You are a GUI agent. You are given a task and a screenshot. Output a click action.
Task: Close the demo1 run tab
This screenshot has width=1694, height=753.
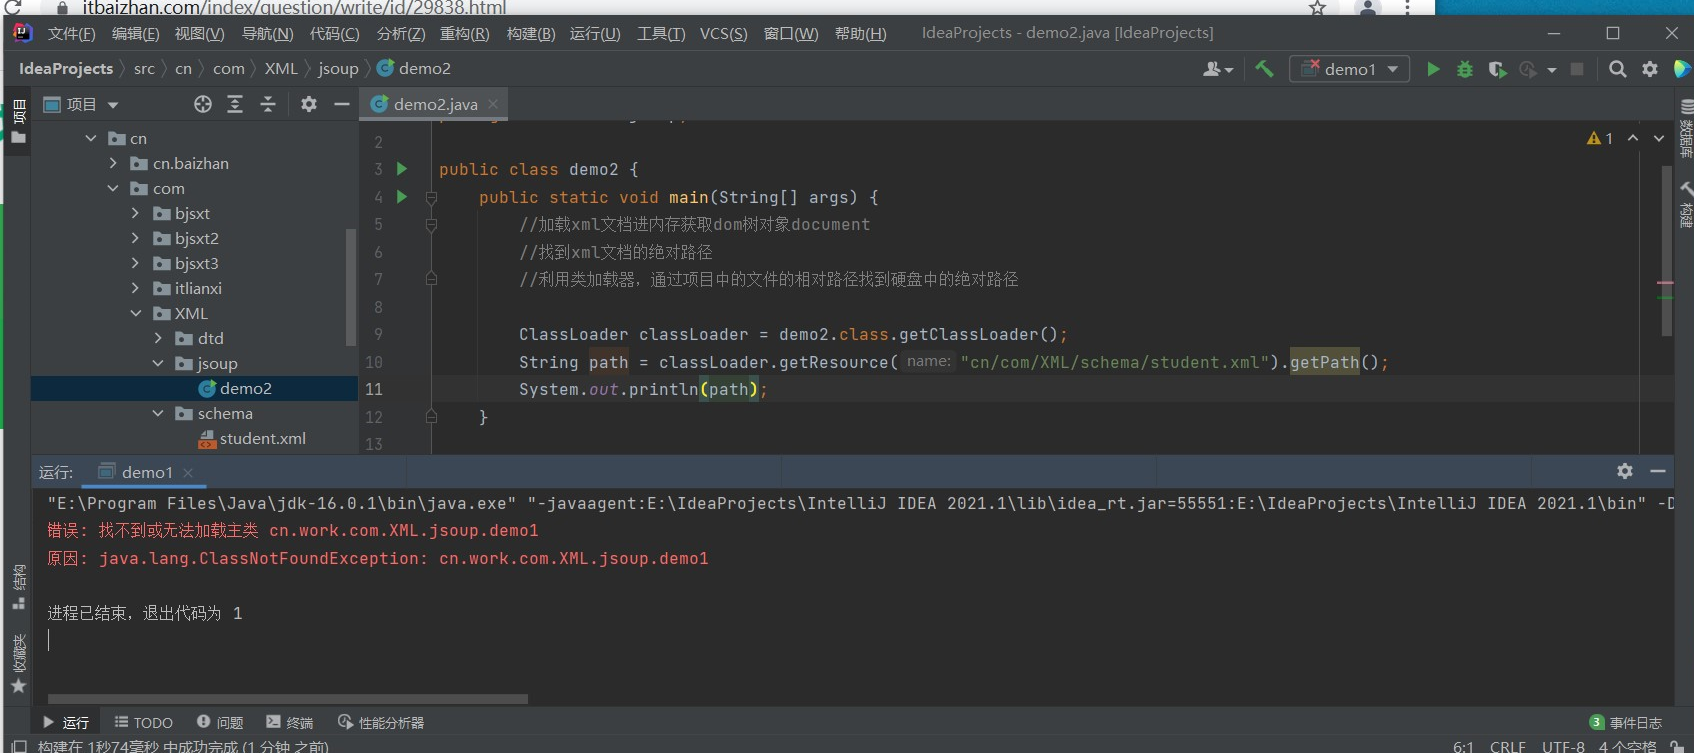point(188,472)
